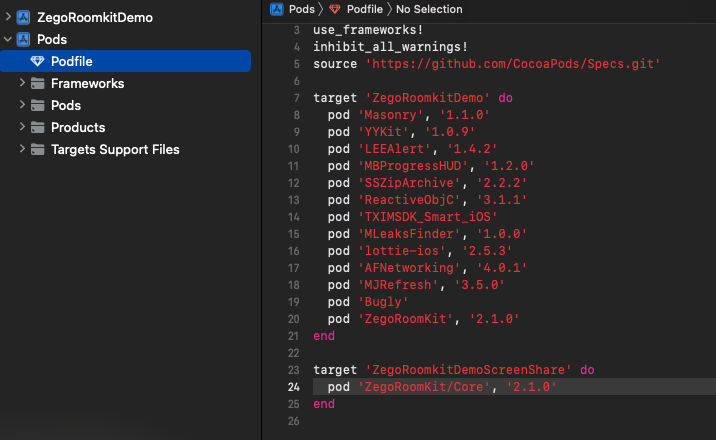Open the Podfile breadcrumb in jump bar

tap(364, 9)
